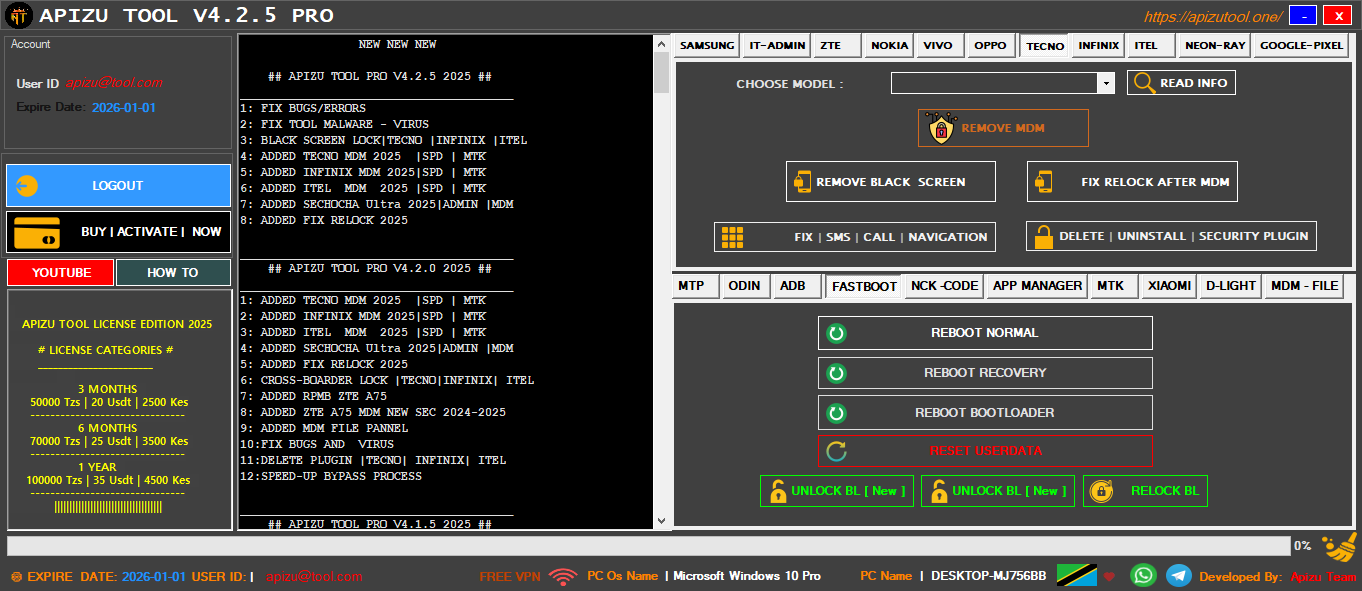Switch to the APP MANAGER tab
This screenshot has height=591, width=1362.
pos(1037,286)
